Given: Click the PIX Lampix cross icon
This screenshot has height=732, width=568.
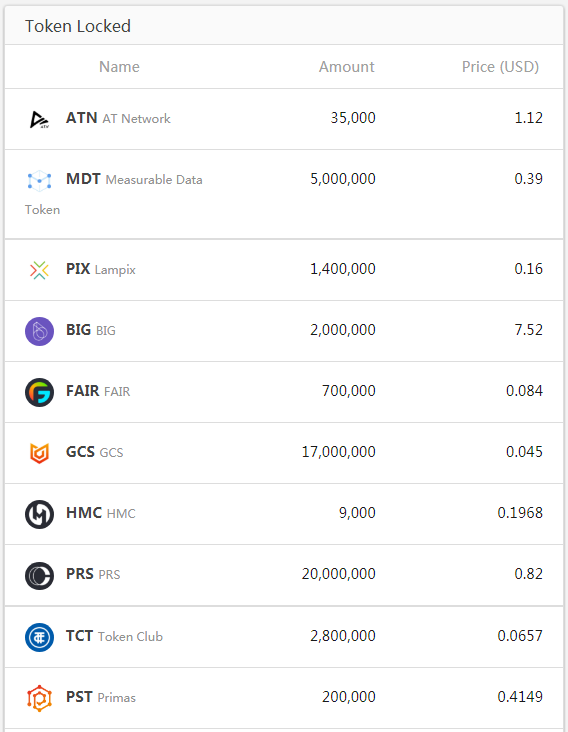Looking at the screenshot, I should tap(39, 270).
